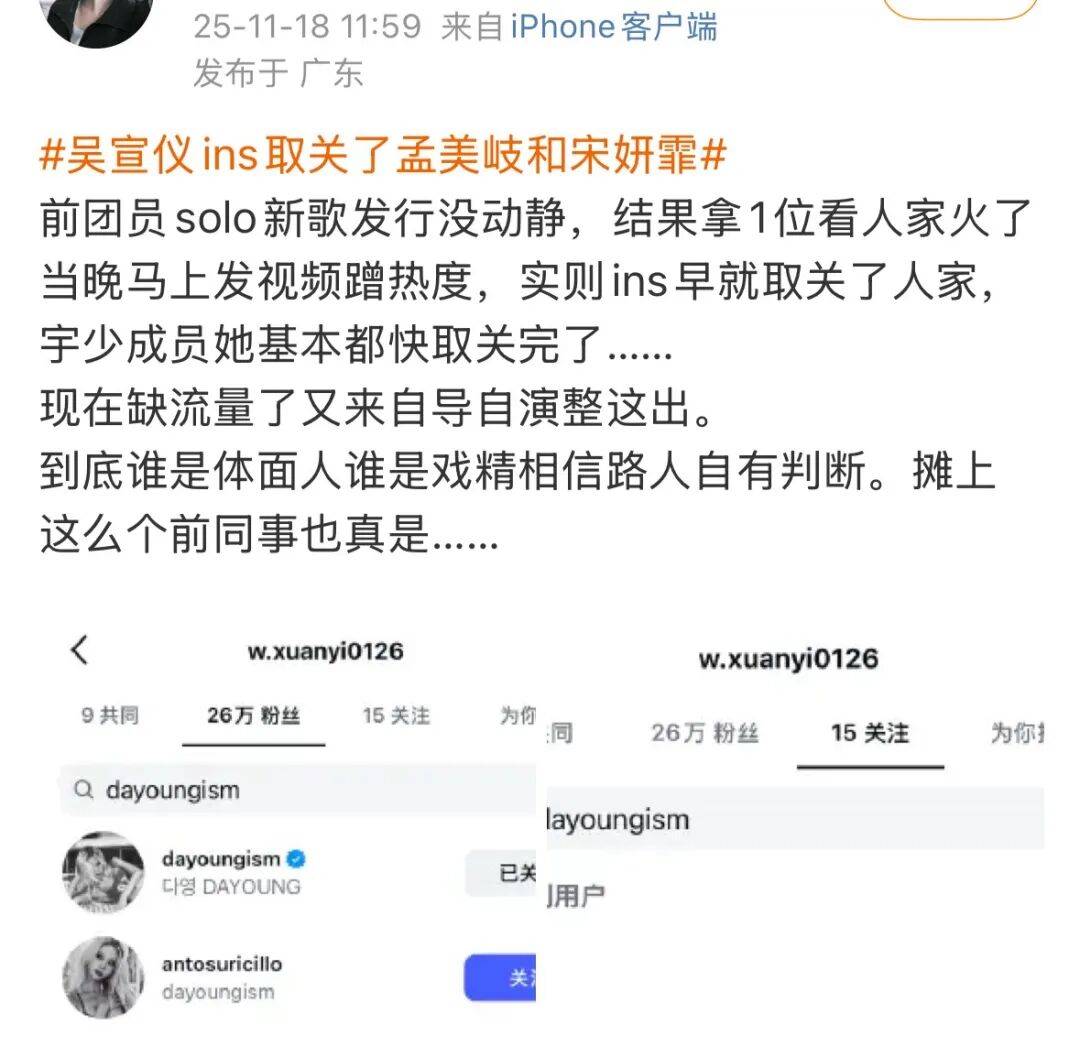Open the 26万 粉丝 tab on right panel

point(705,733)
